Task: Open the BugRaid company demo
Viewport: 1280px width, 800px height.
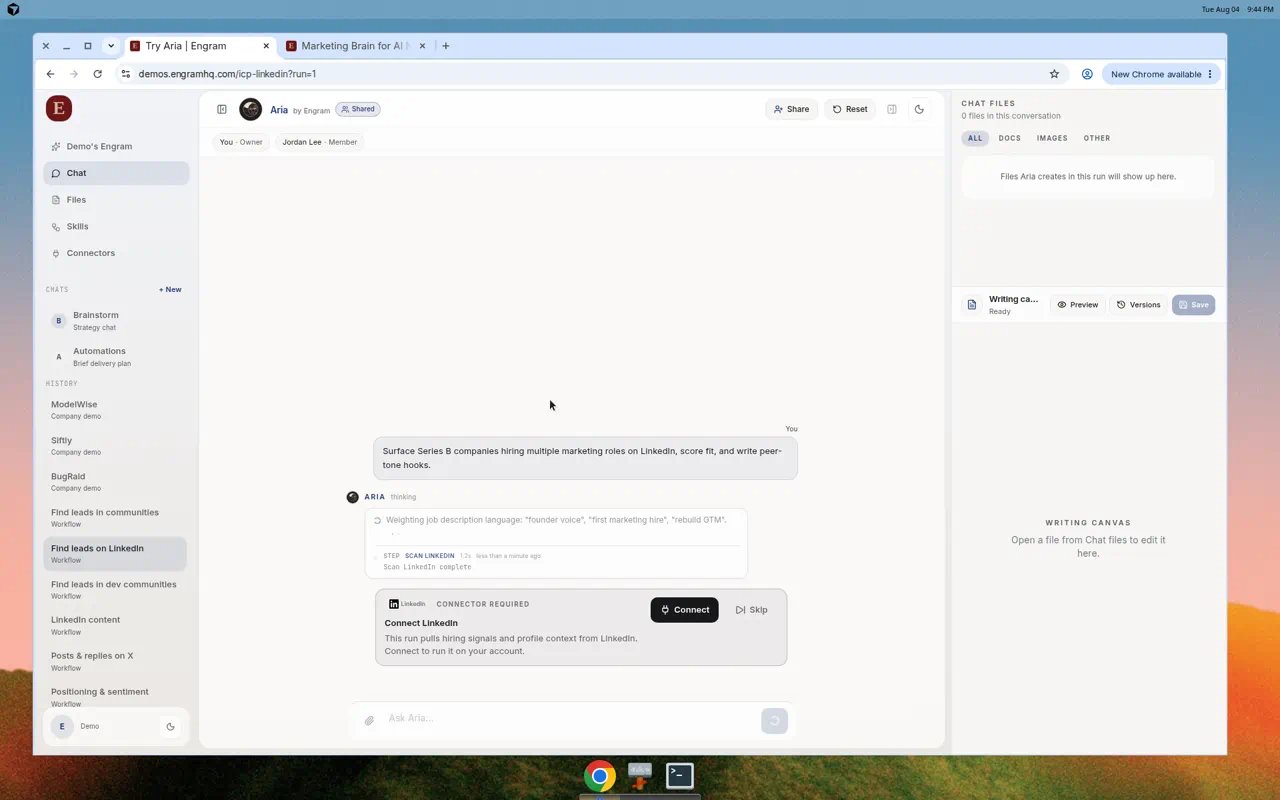Action: pyautogui.click(x=116, y=482)
